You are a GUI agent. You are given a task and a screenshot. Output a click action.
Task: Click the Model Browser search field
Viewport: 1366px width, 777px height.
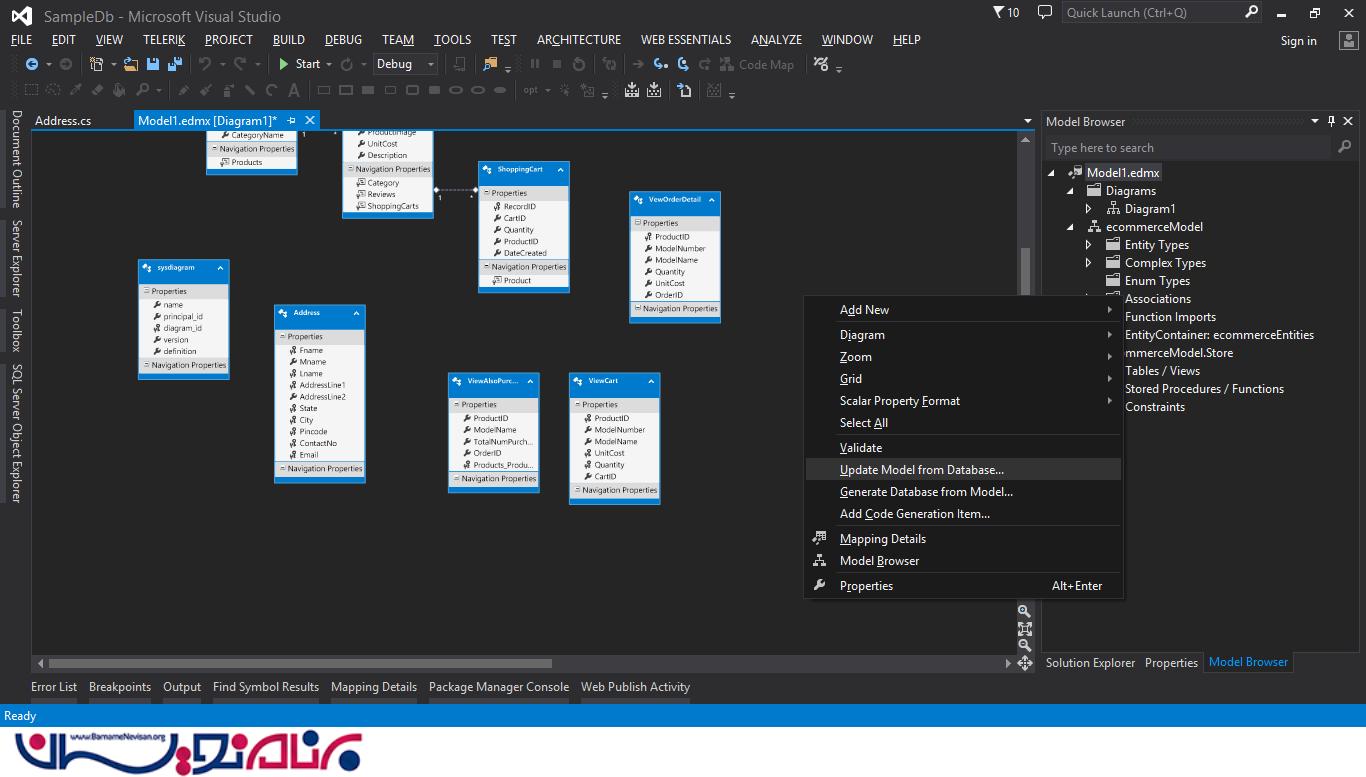coord(1190,148)
